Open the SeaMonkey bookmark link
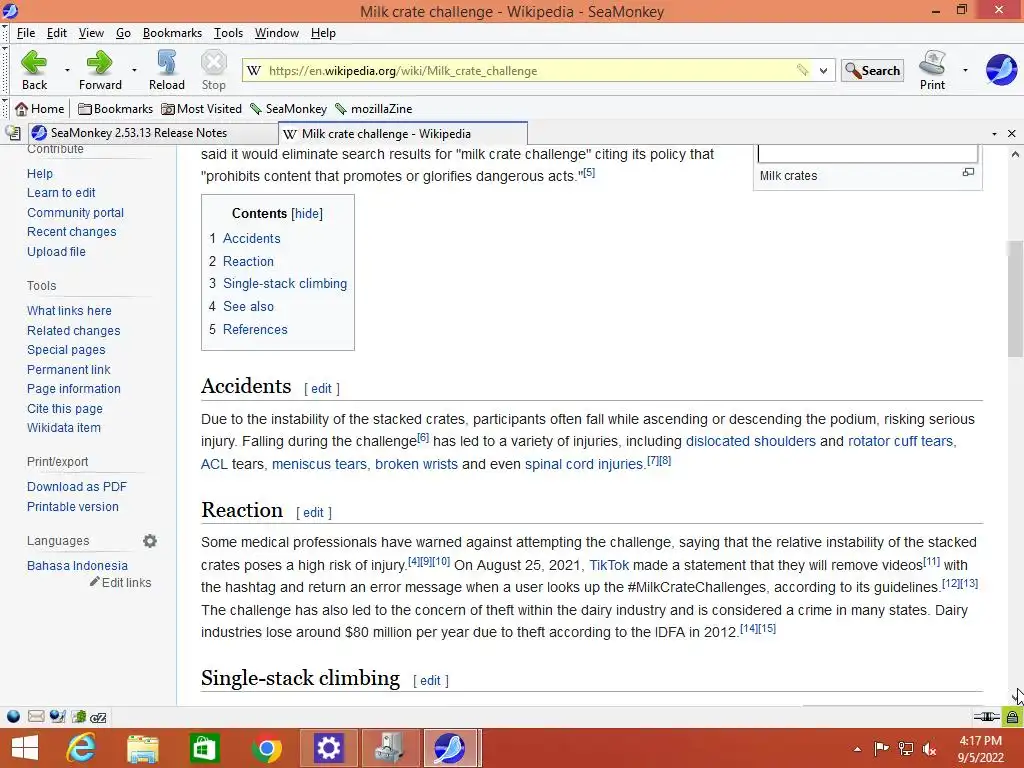Viewport: 1024px width, 768px height. [289, 108]
